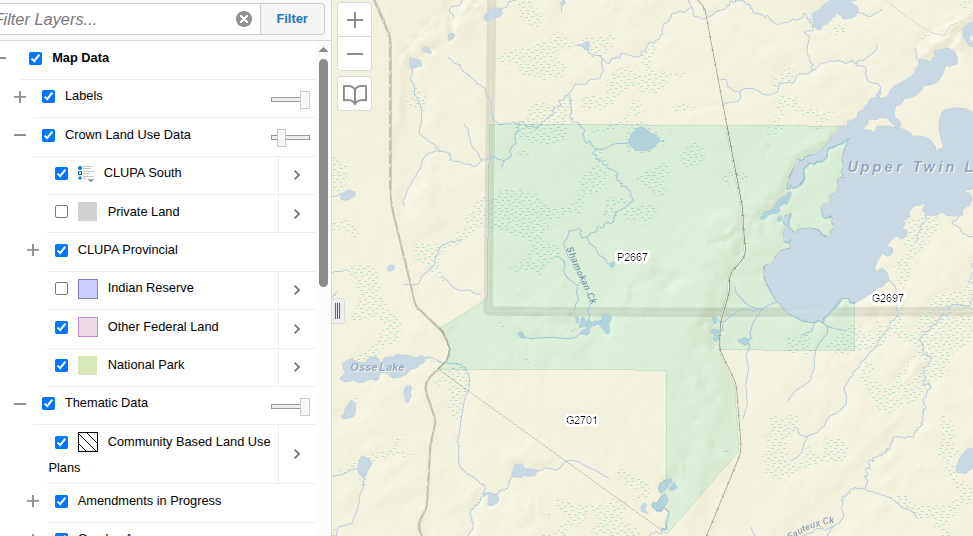Viewport: 973px width, 536px height.
Task: Select the Private Land layer name
Action: tap(143, 212)
